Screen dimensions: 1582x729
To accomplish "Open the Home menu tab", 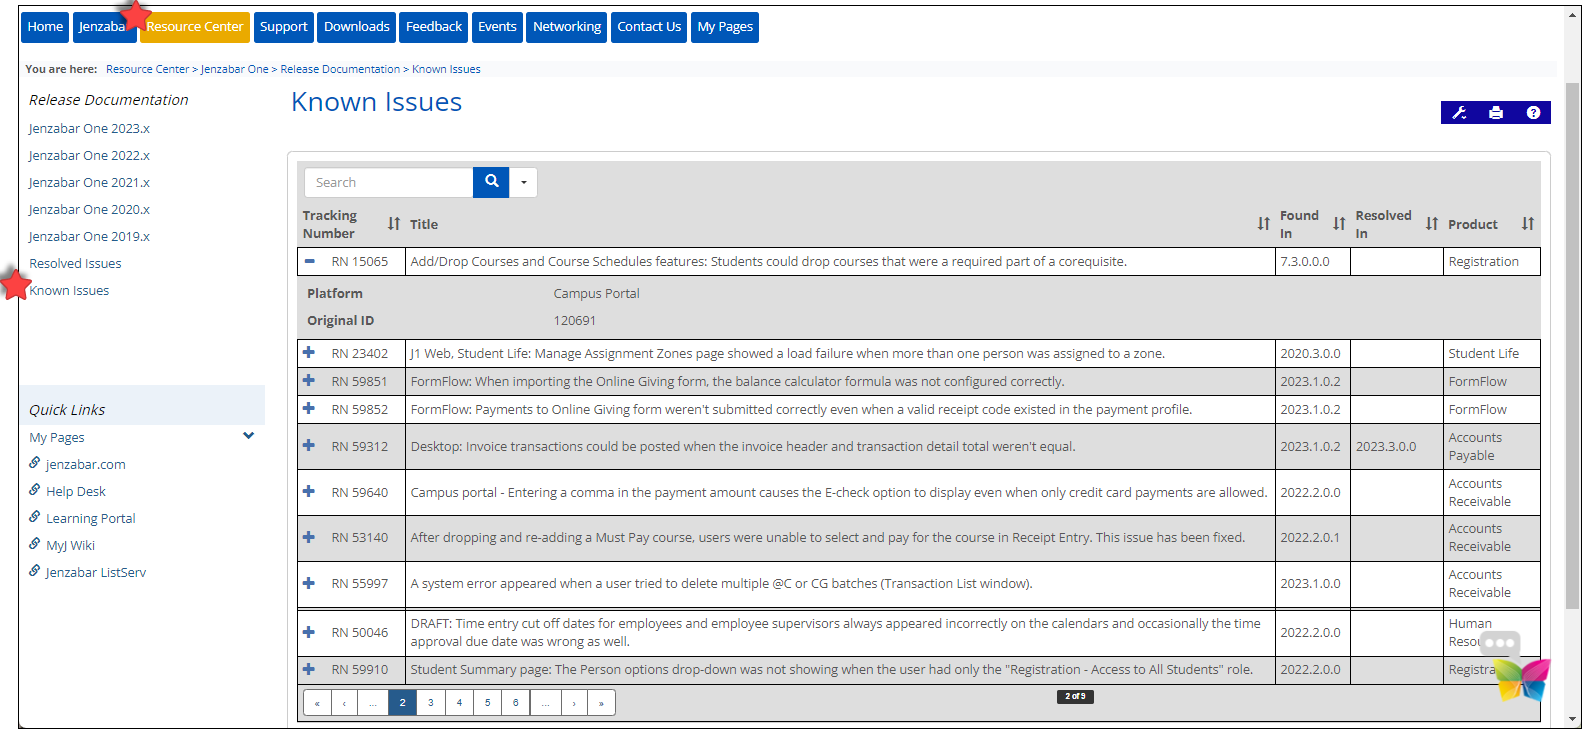I will [45, 27].
